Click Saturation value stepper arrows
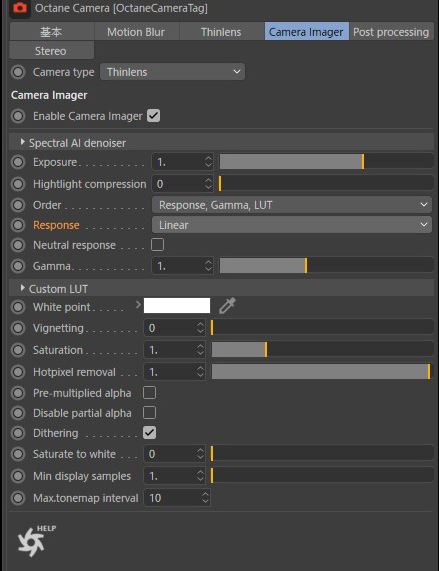This screenshot has width=439, height=571. (200, 350)
